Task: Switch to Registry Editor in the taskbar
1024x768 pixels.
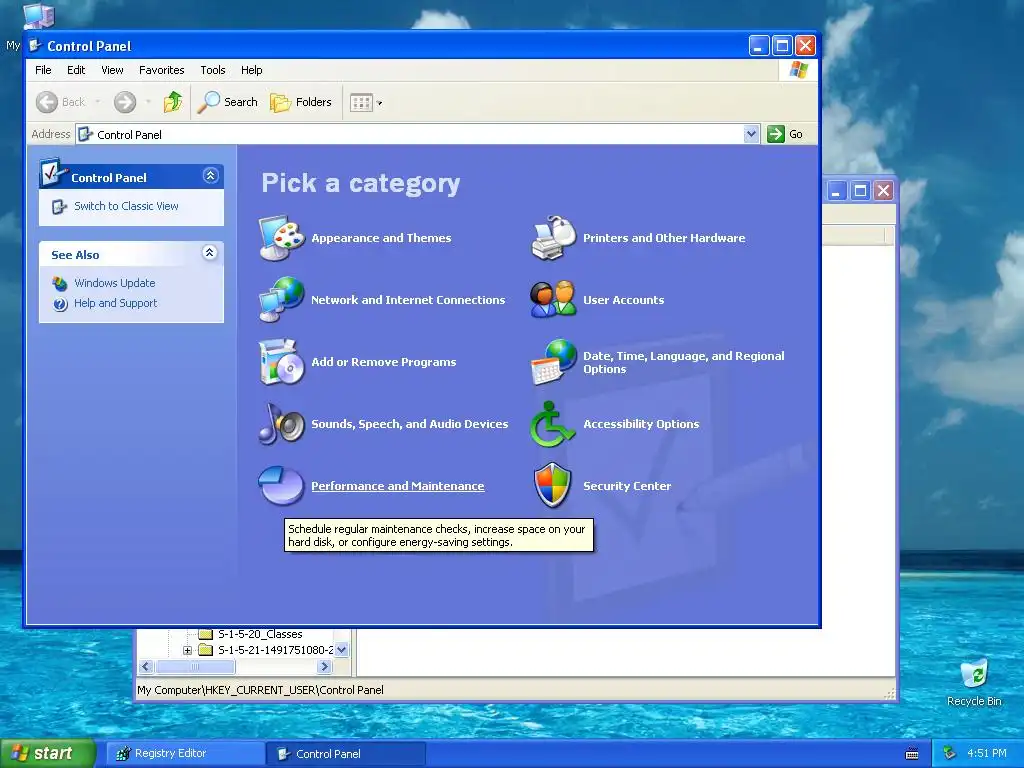Action: [185, 754]
